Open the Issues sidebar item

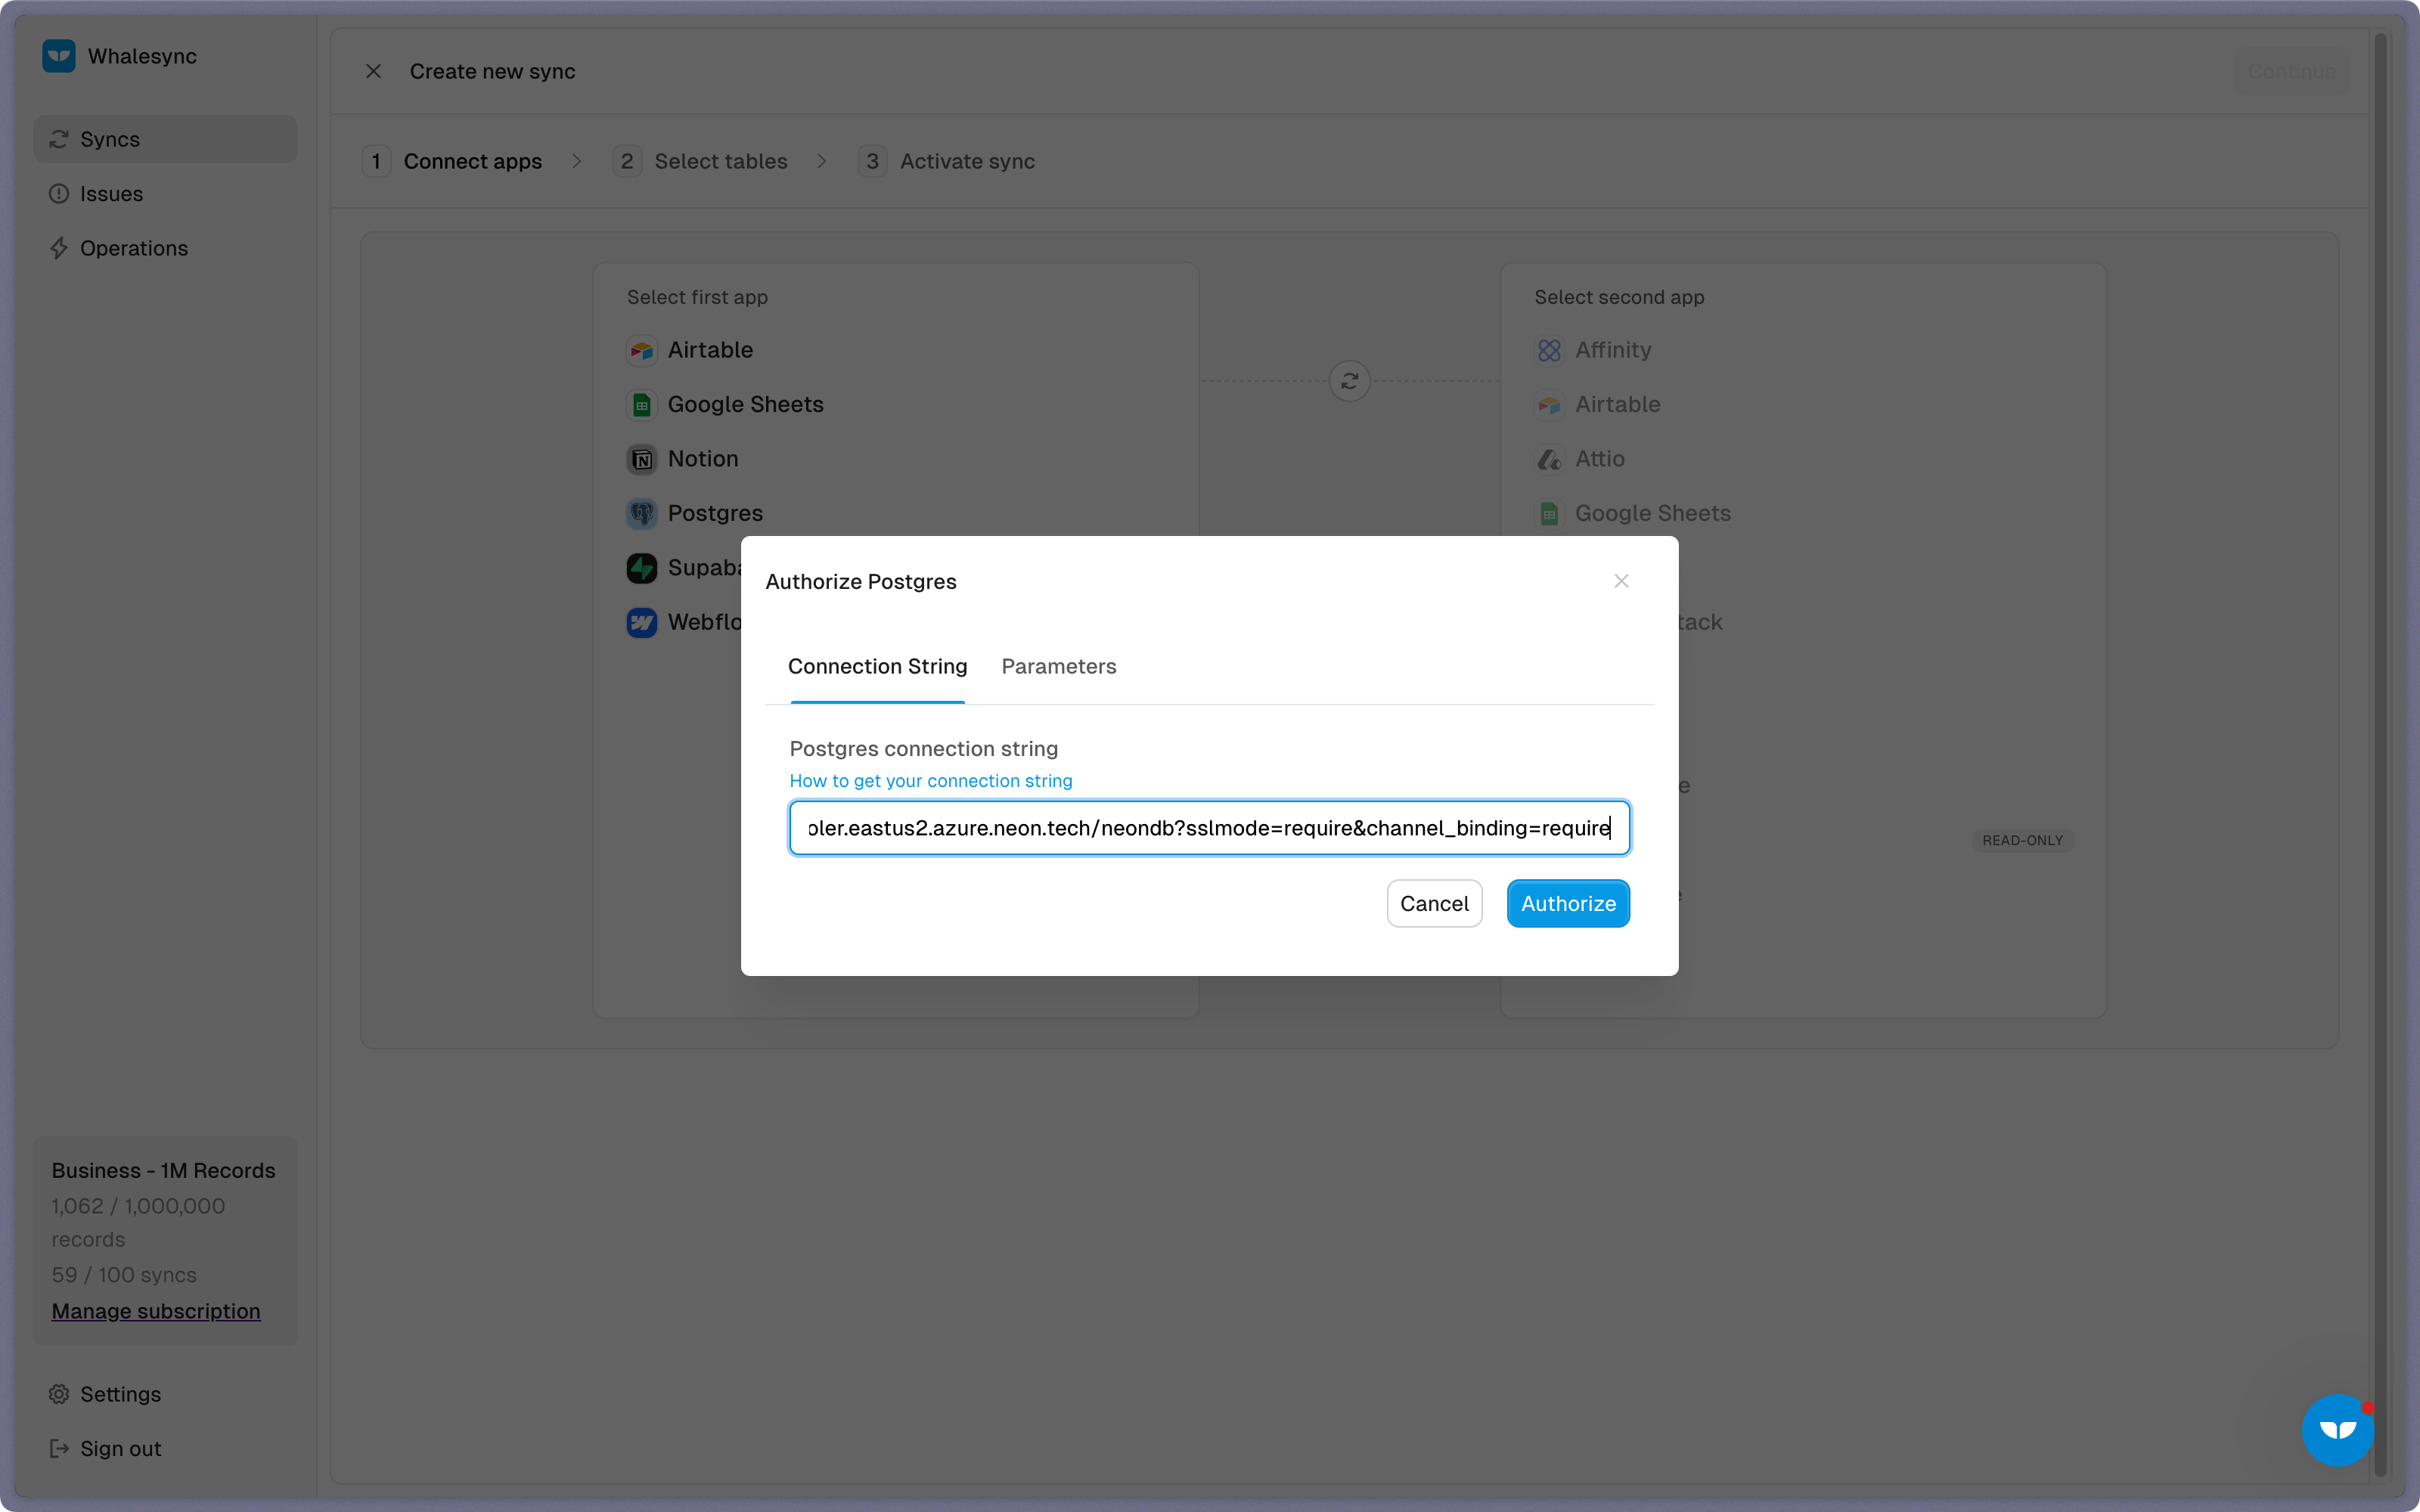(165, 194)
